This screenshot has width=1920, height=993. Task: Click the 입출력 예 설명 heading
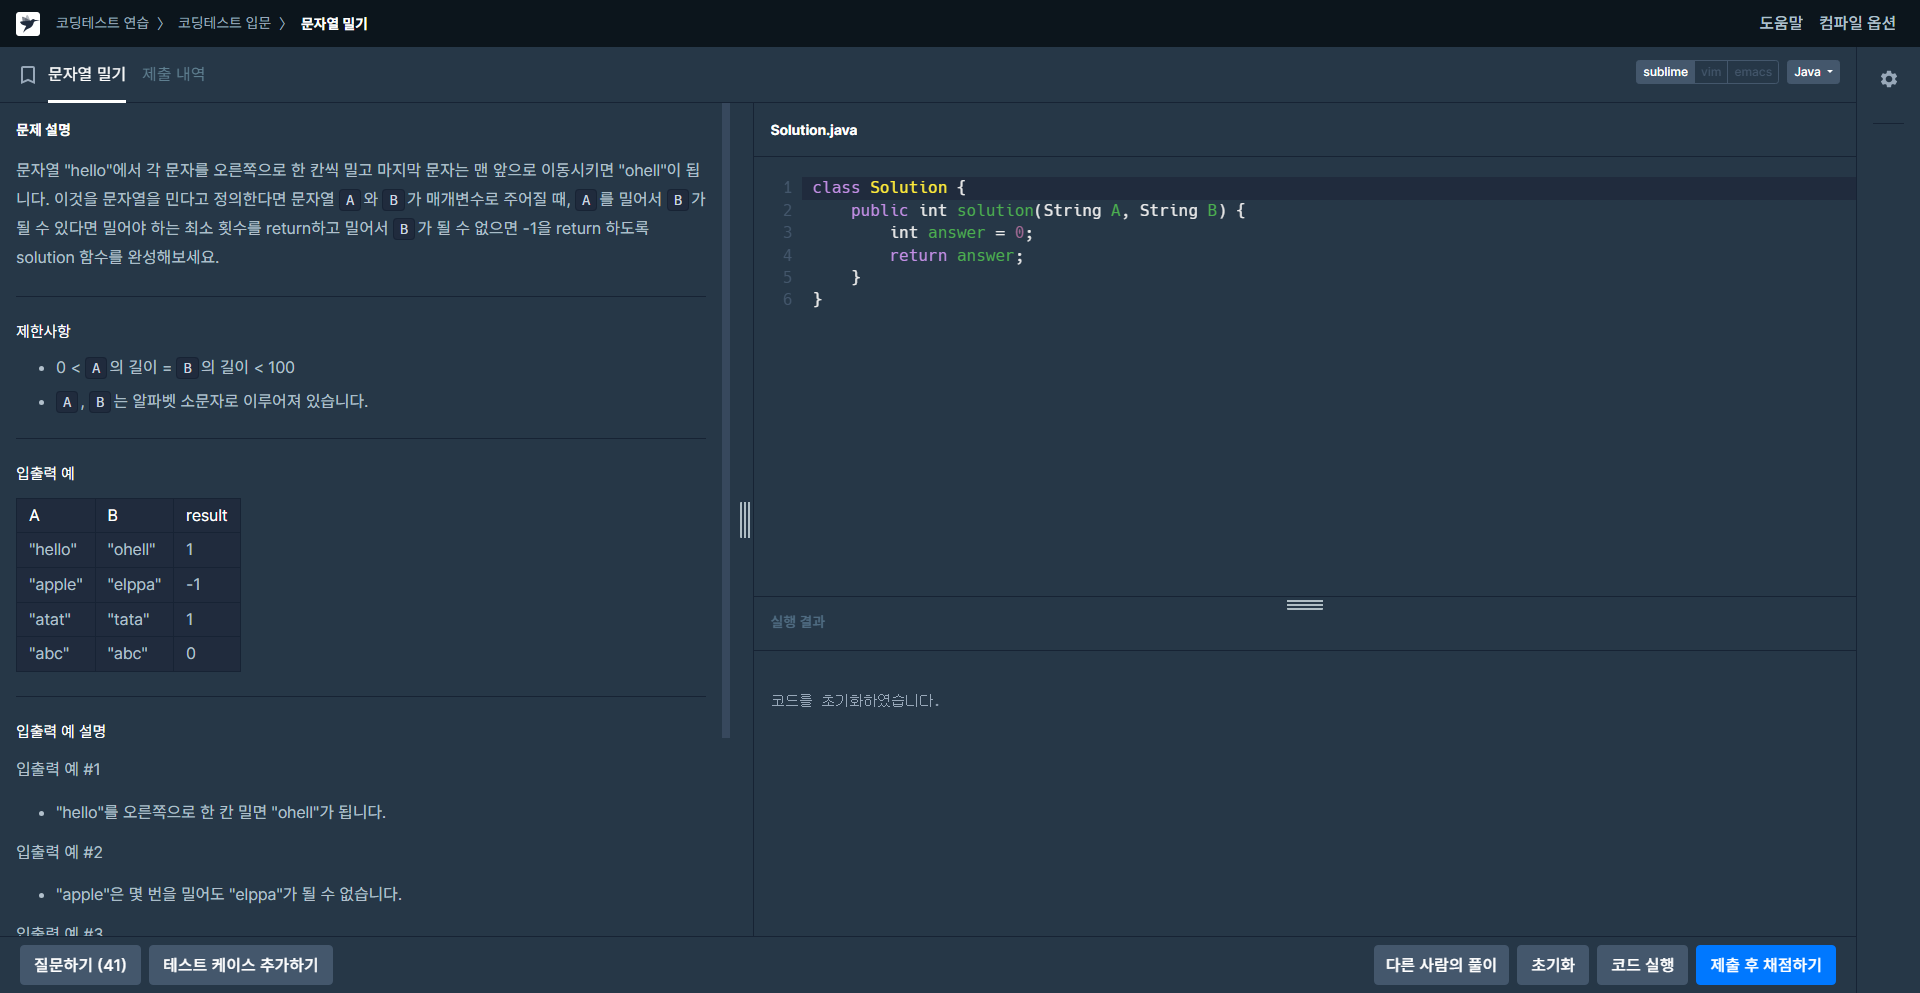click(x=61, y=731)
